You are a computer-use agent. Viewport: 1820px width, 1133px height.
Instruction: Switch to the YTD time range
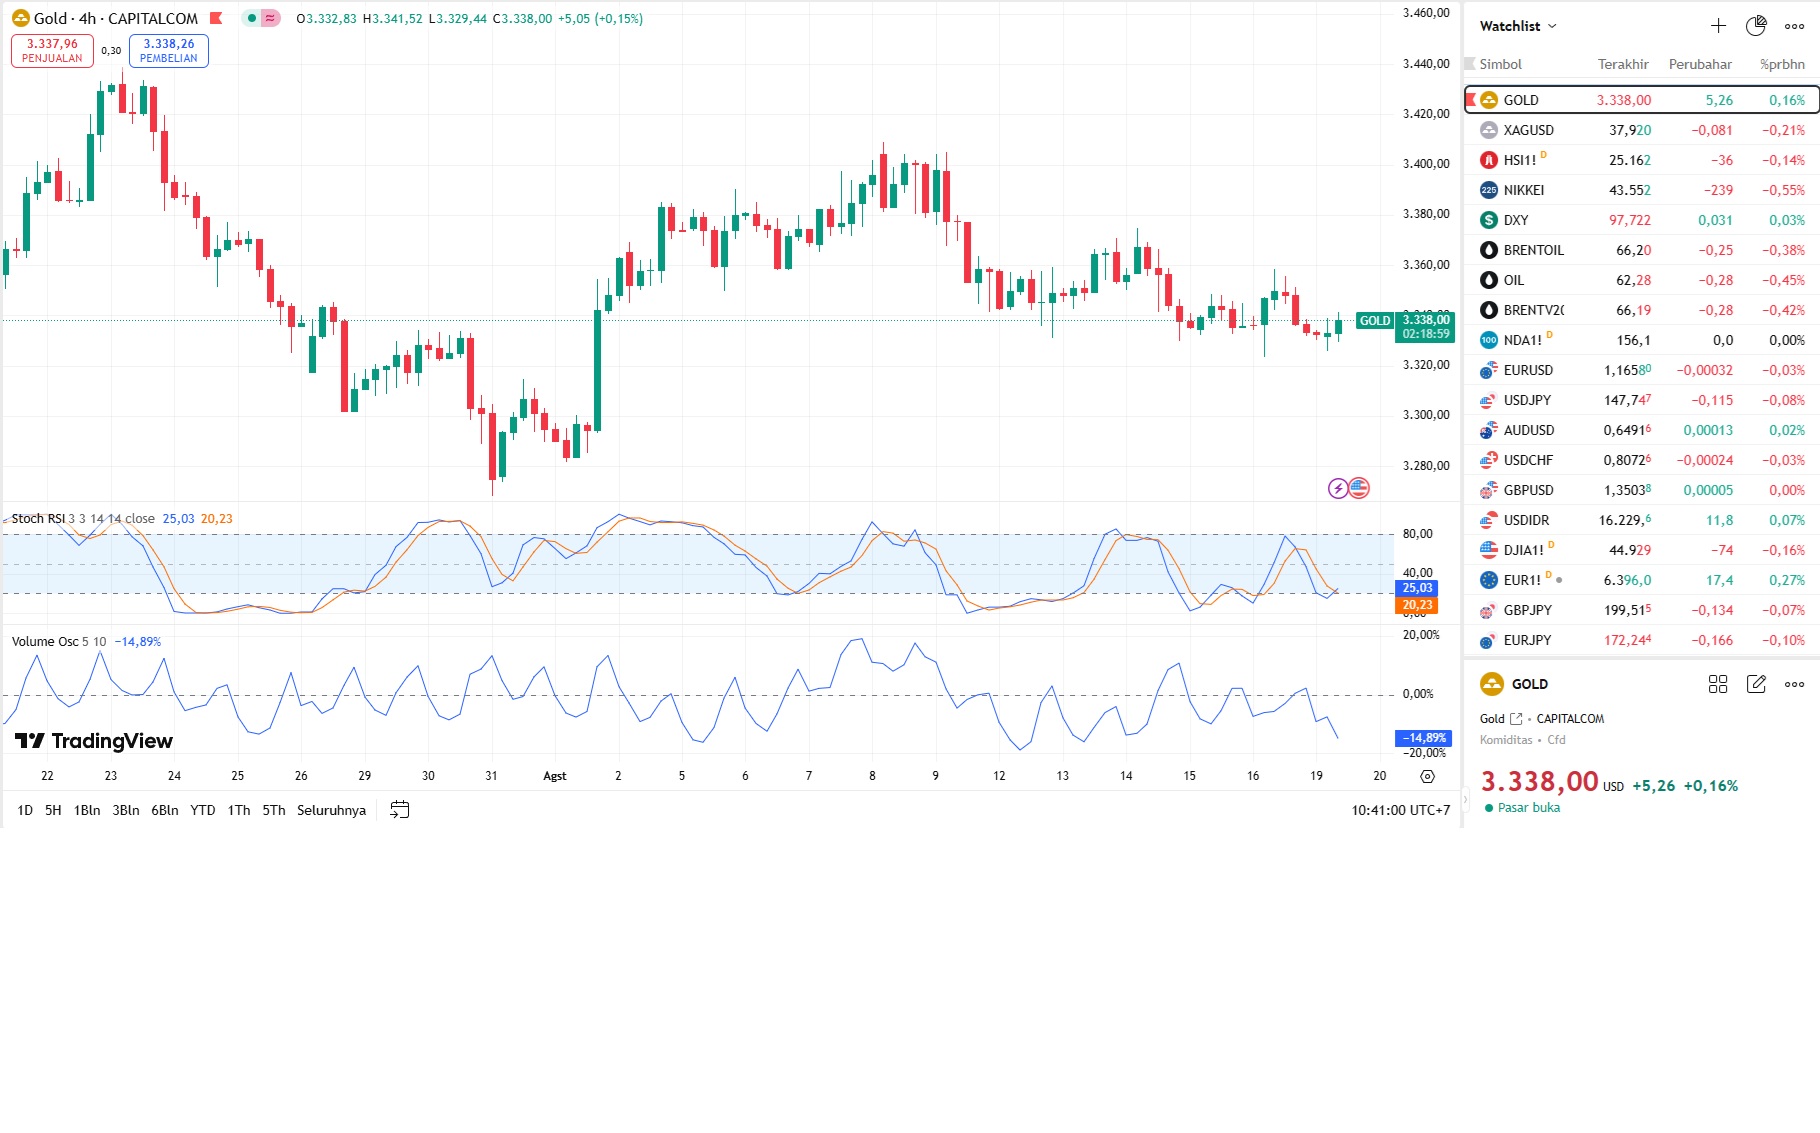click(203, 810)
